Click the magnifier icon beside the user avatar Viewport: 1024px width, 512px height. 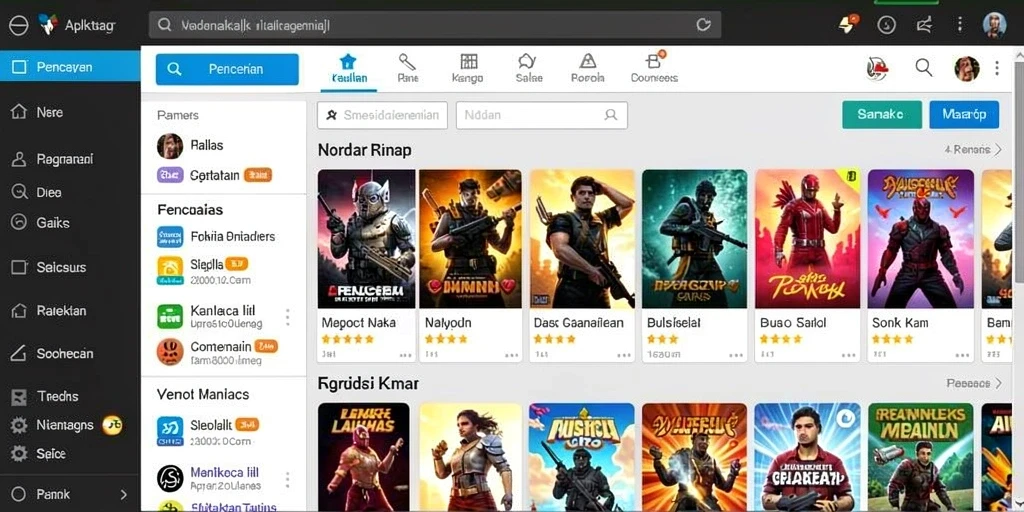(x=923, y=67)
